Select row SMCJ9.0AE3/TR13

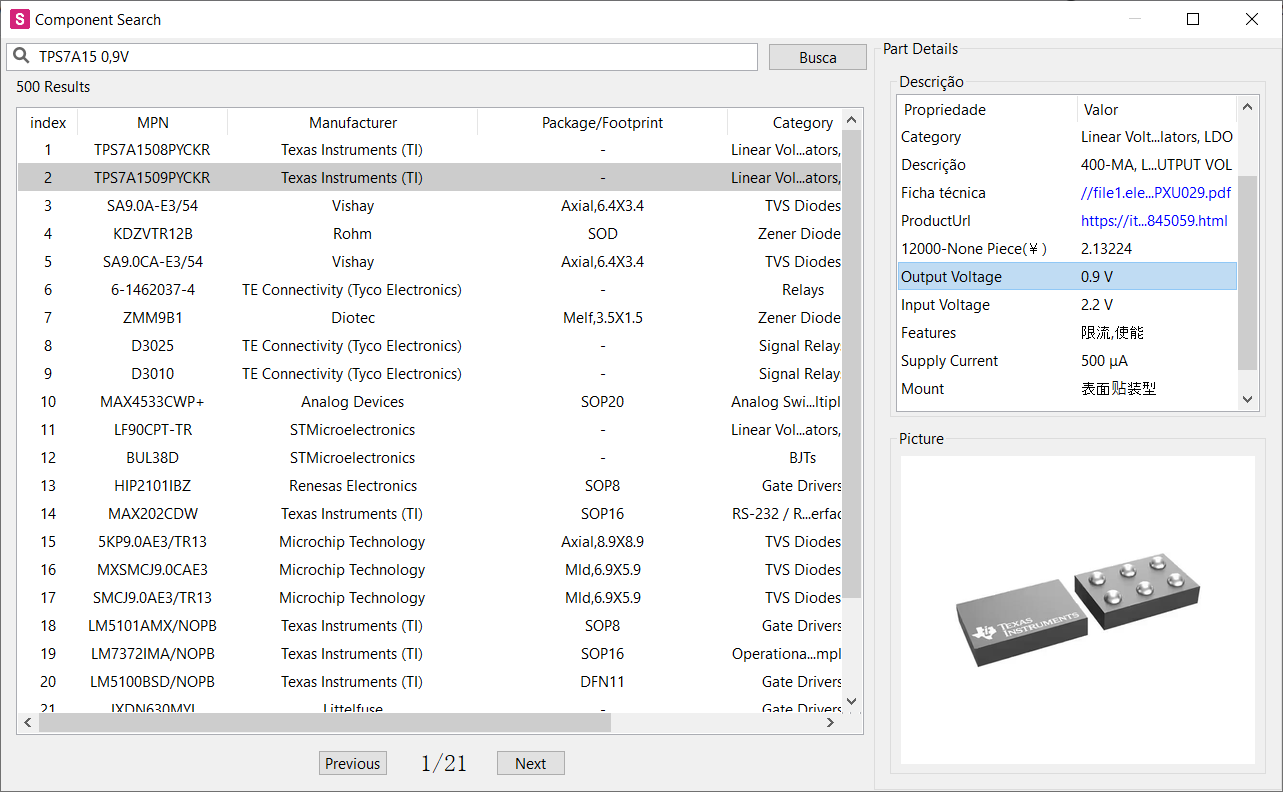tap(430, 598)
